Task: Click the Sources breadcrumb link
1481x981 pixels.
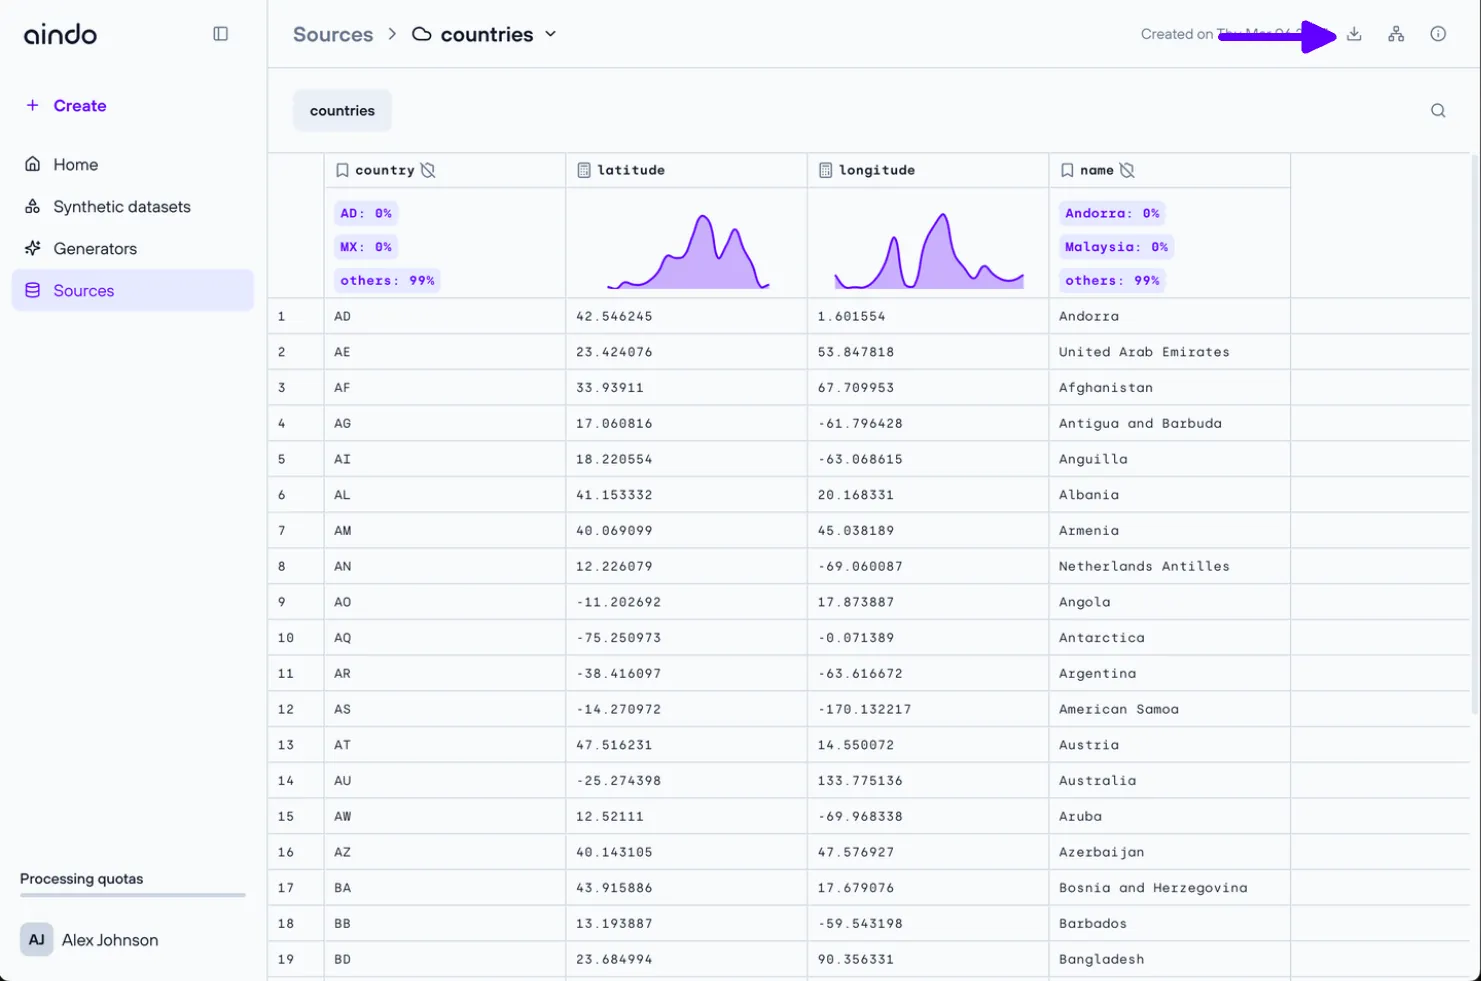Action: coord(332,35)
